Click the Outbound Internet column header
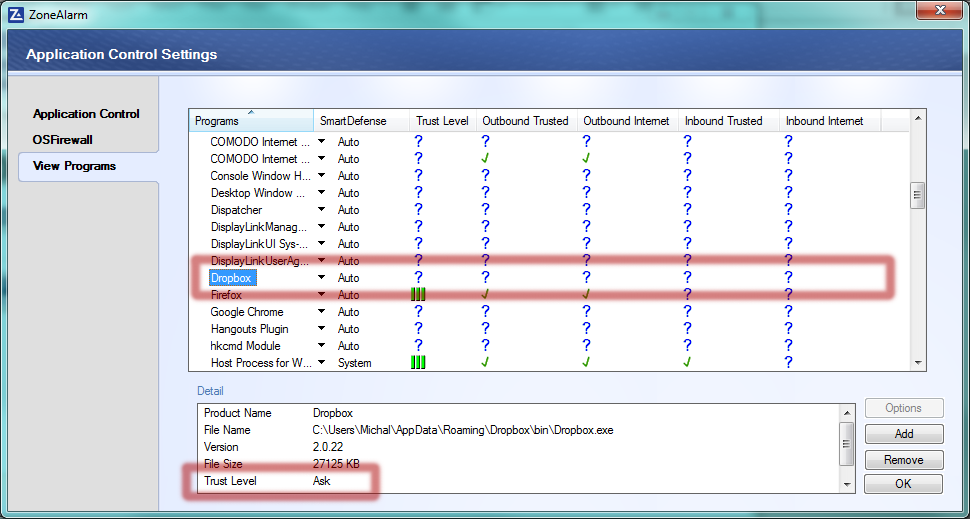 click(627, 121)
